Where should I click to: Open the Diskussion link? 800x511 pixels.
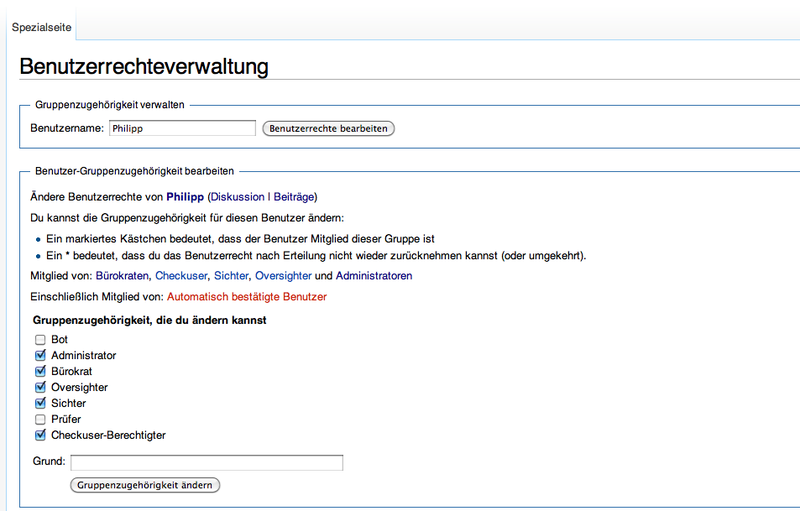point(238,197)
